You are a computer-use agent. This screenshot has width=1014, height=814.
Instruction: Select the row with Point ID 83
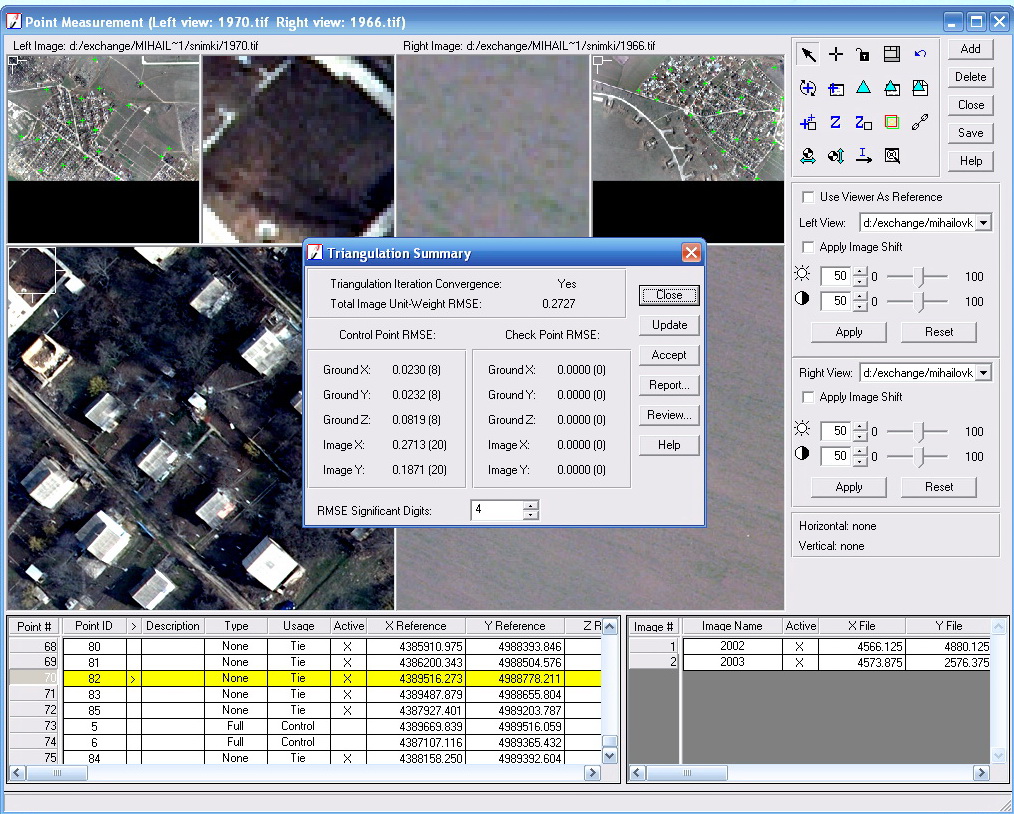tap(95, 694)
